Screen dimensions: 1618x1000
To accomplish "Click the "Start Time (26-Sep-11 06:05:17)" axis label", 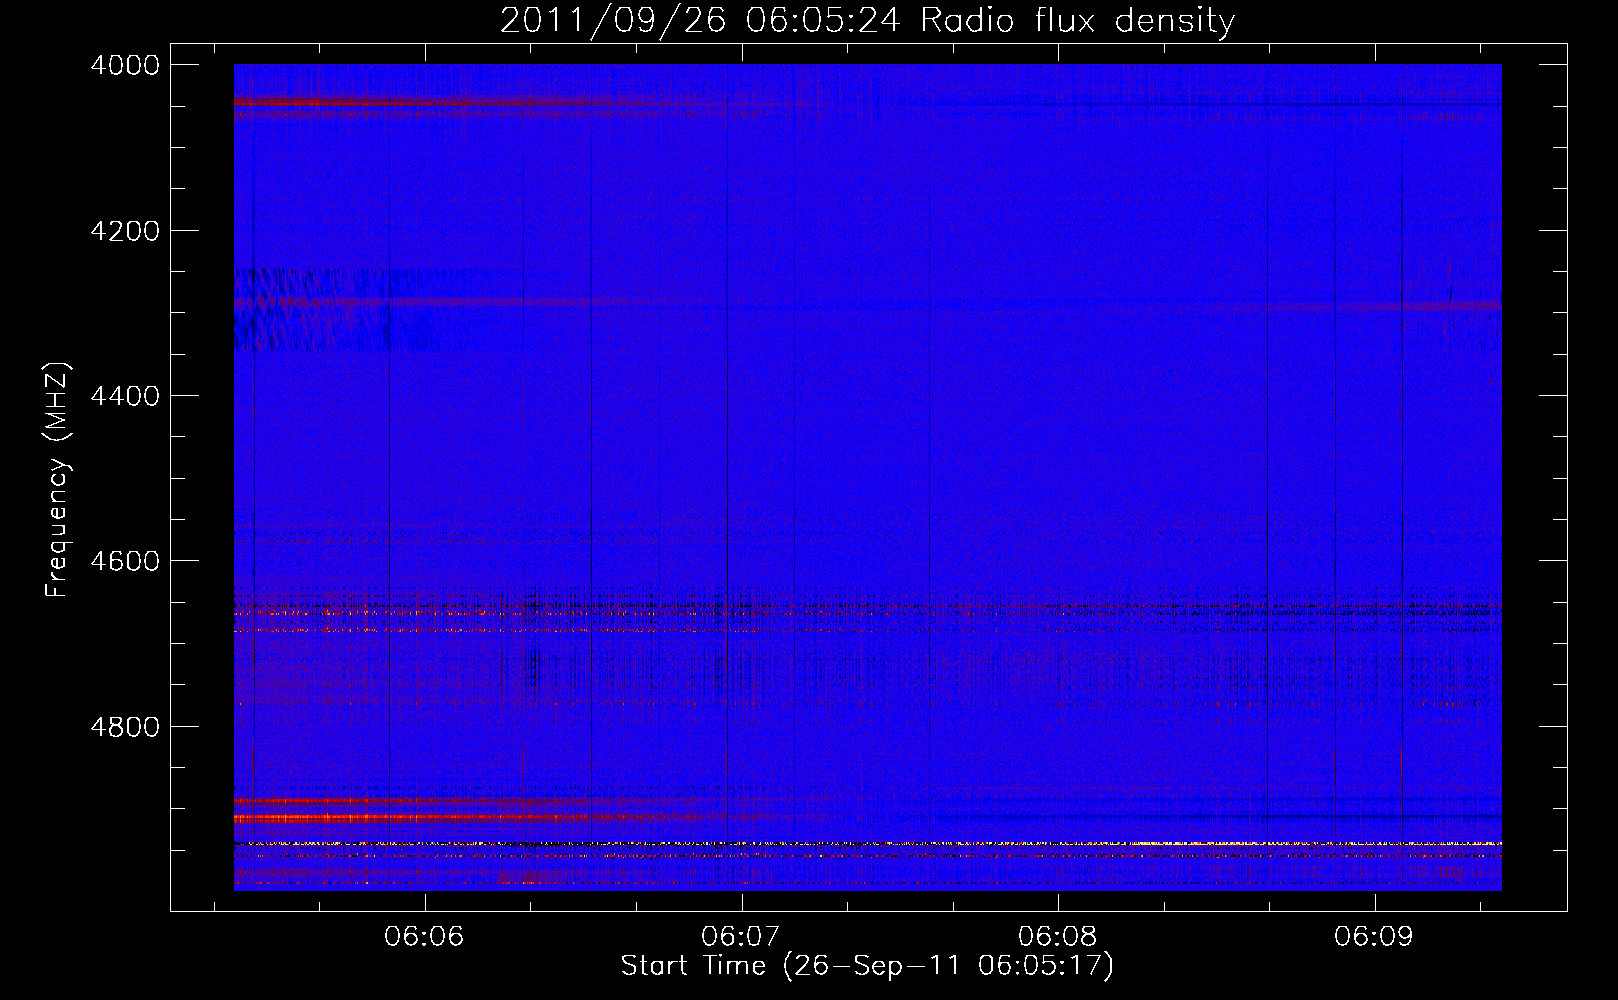I will point(867,966).
